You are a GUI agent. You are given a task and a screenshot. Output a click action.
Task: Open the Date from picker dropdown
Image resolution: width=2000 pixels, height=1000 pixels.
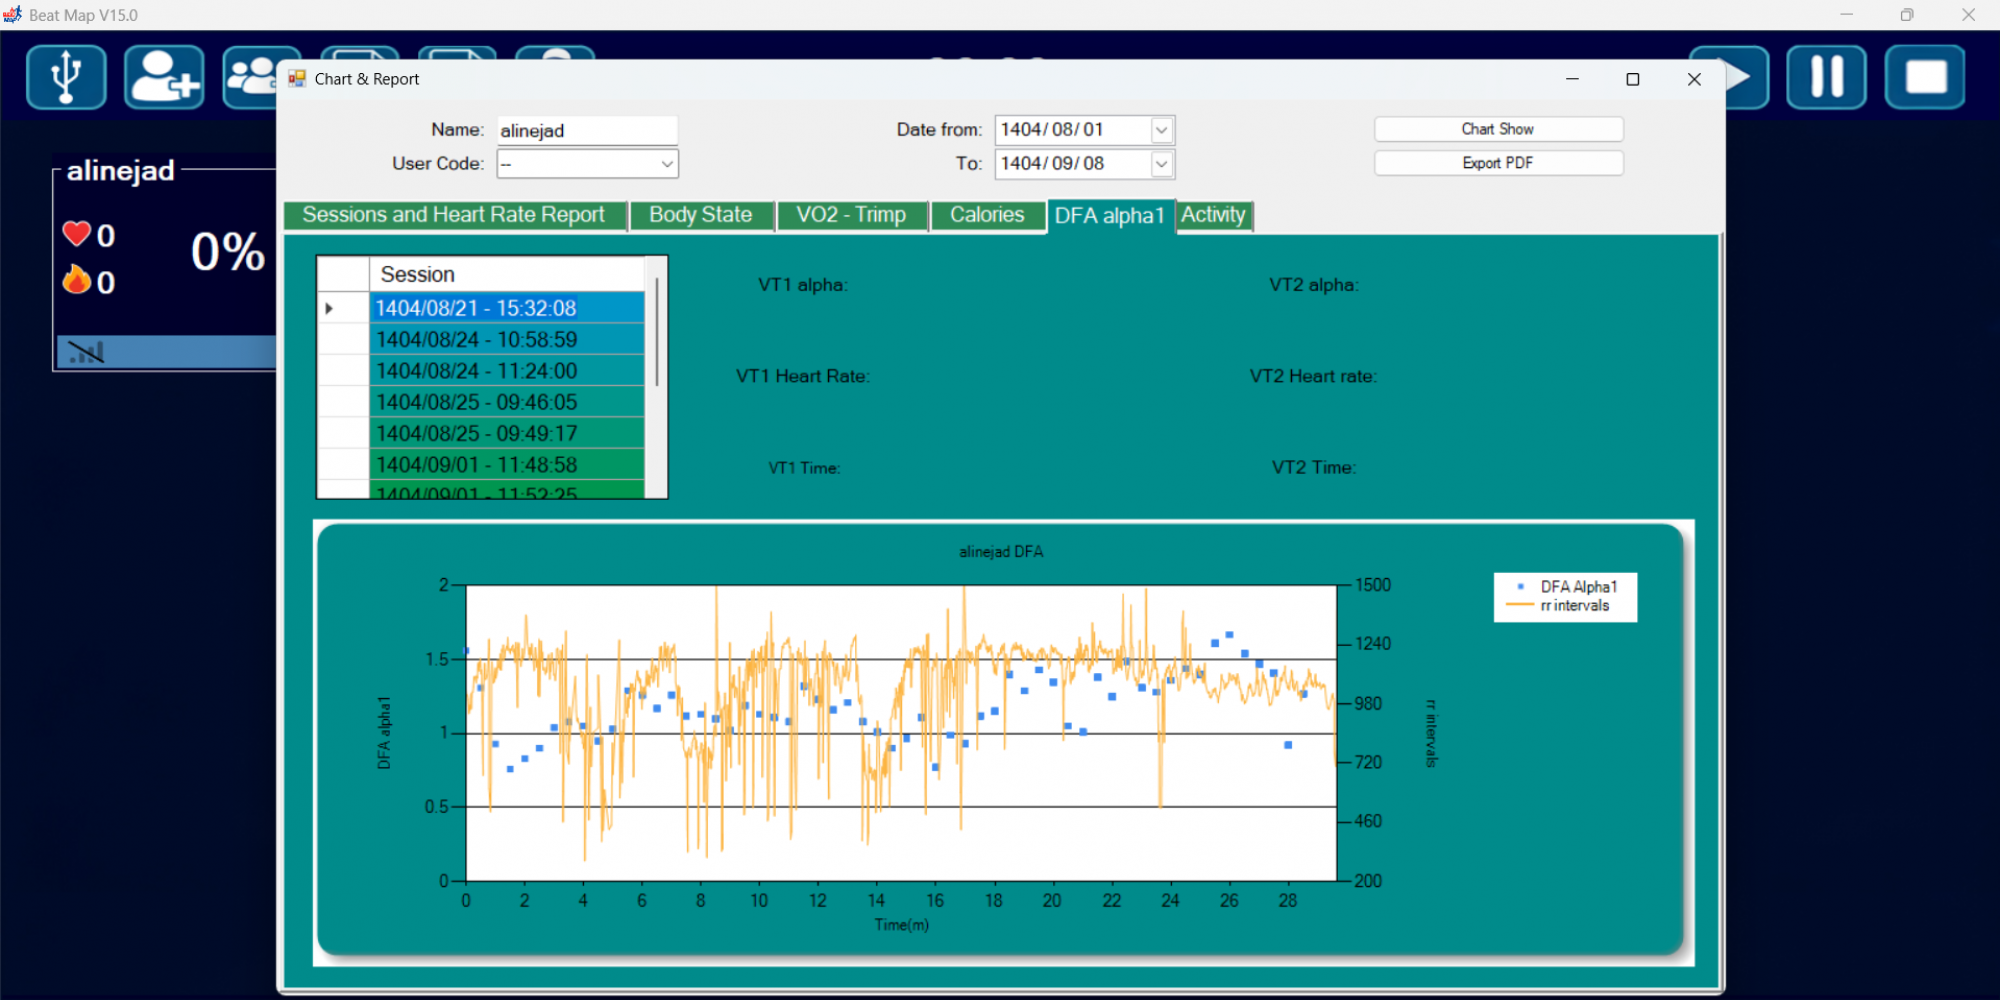[1161, 130]
